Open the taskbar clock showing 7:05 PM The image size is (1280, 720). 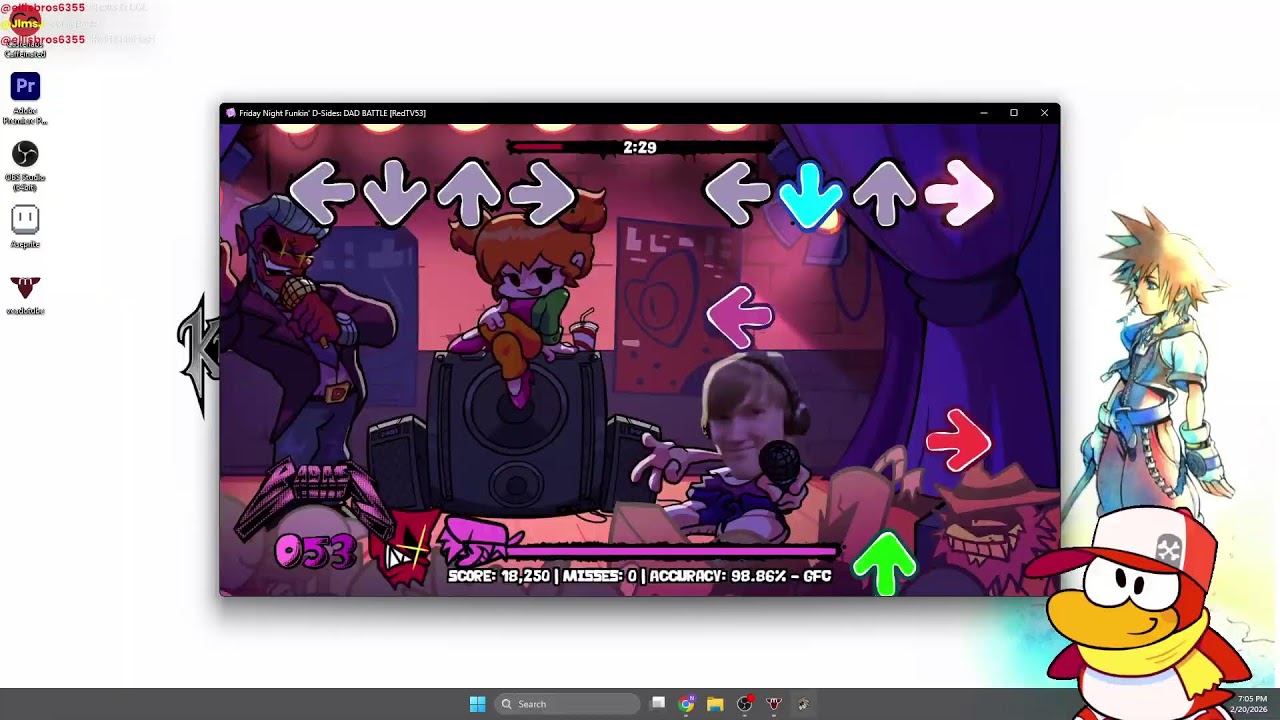click(x=1252, y=704)
